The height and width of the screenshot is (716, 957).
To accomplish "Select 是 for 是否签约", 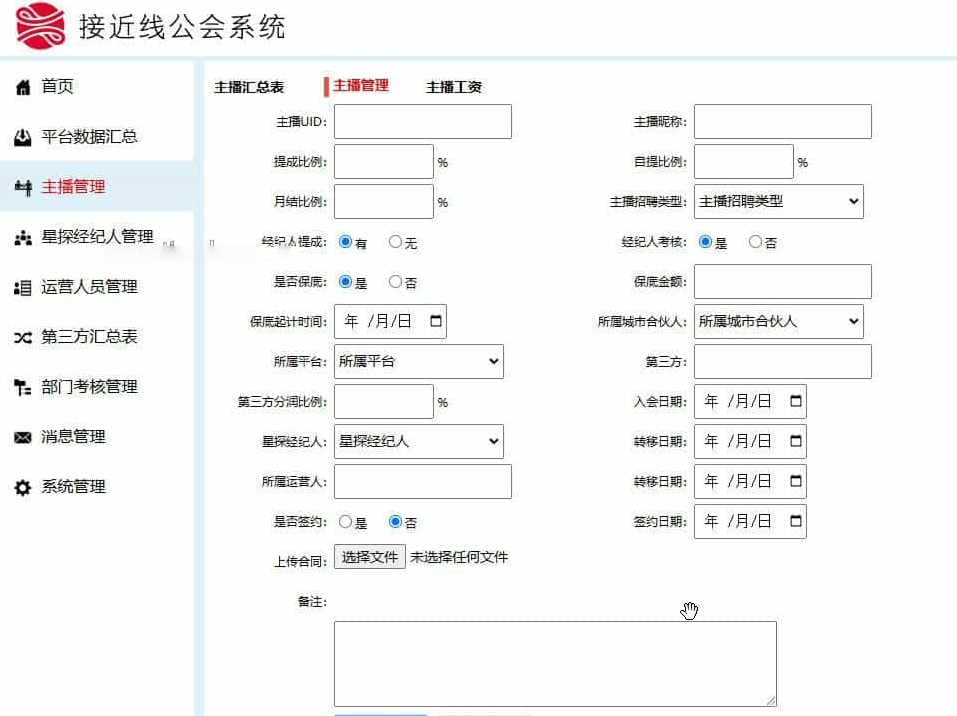I will click(345, 521).
